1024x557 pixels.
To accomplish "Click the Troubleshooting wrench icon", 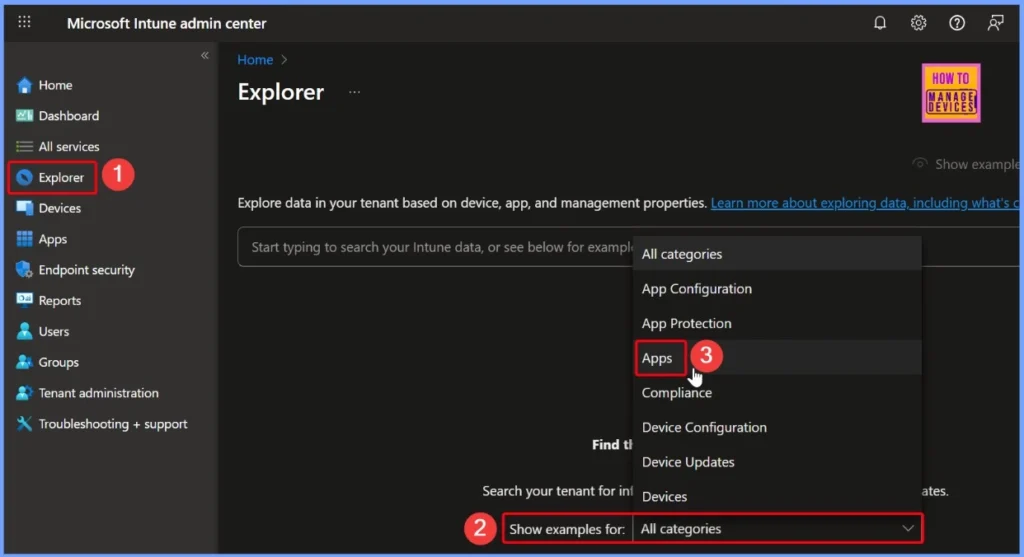I will tap(24, 424).
